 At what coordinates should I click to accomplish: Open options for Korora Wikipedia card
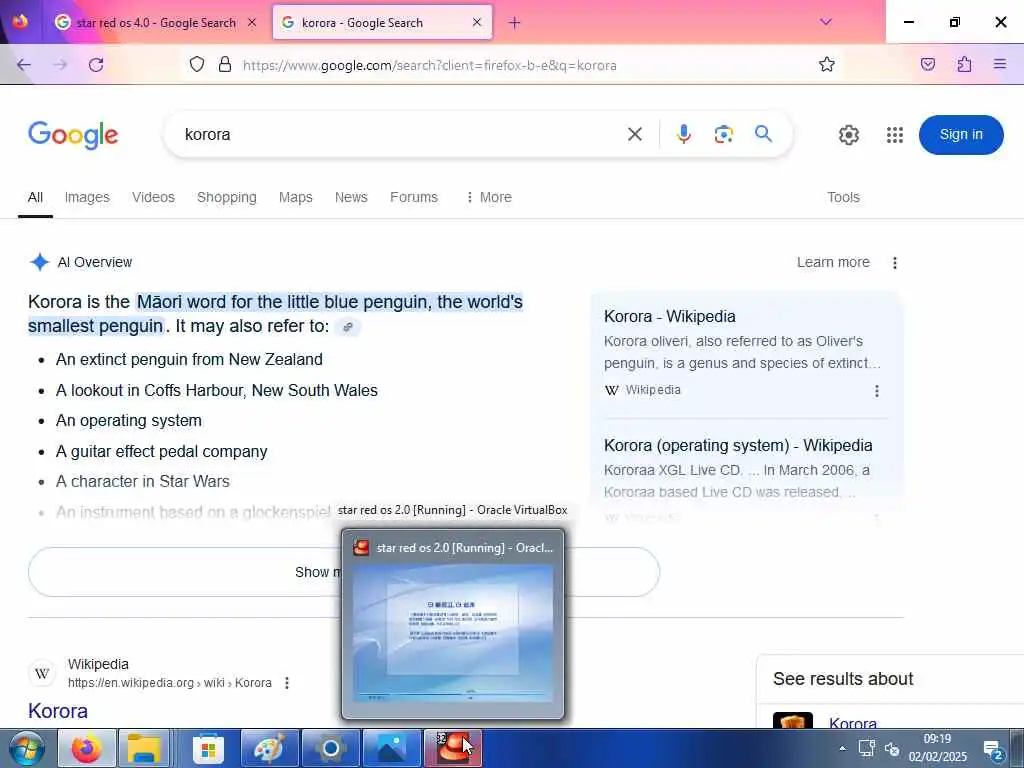point(876,391)
